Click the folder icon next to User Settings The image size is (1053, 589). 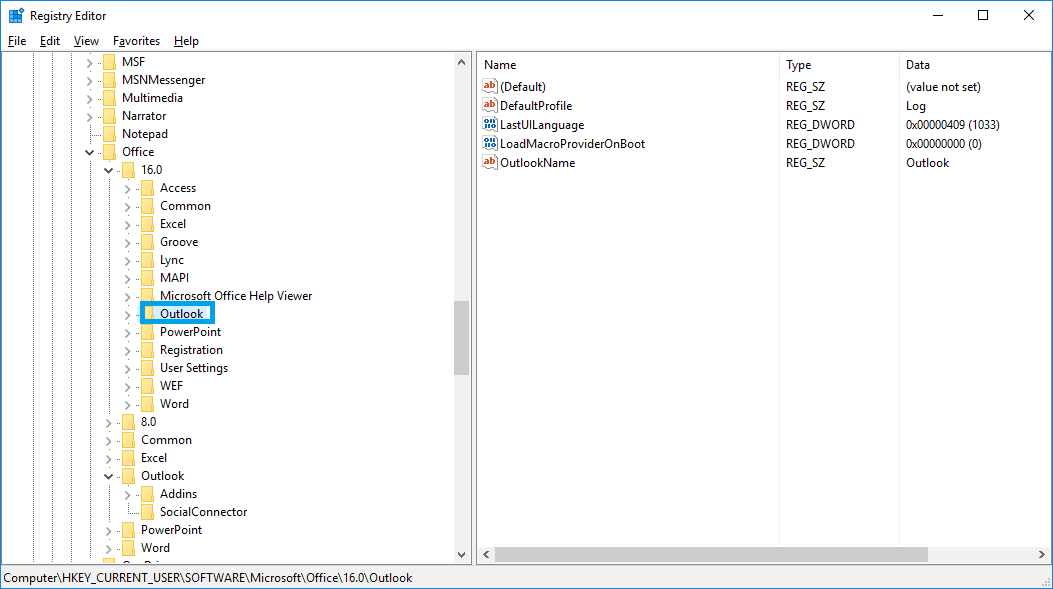pos(147,368)
